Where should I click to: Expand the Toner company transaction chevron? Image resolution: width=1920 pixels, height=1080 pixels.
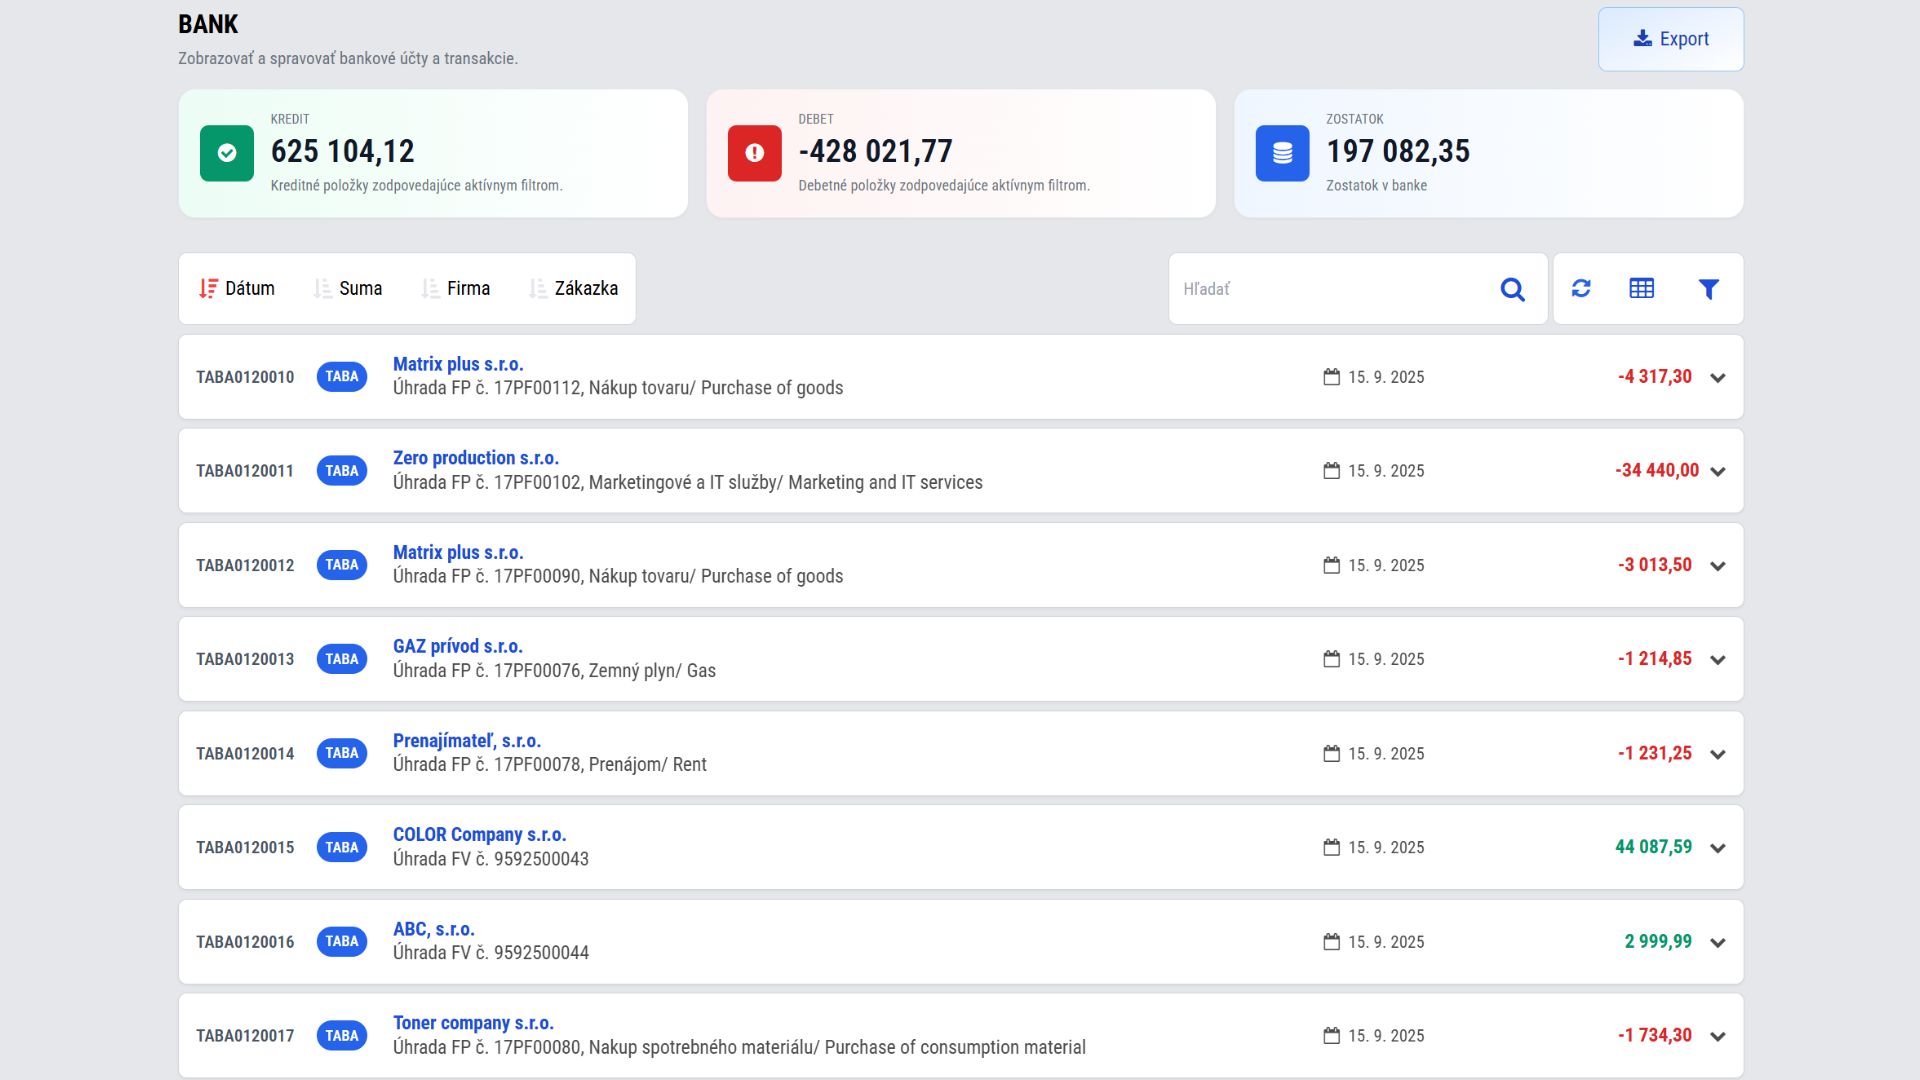pos(1717,1037)
